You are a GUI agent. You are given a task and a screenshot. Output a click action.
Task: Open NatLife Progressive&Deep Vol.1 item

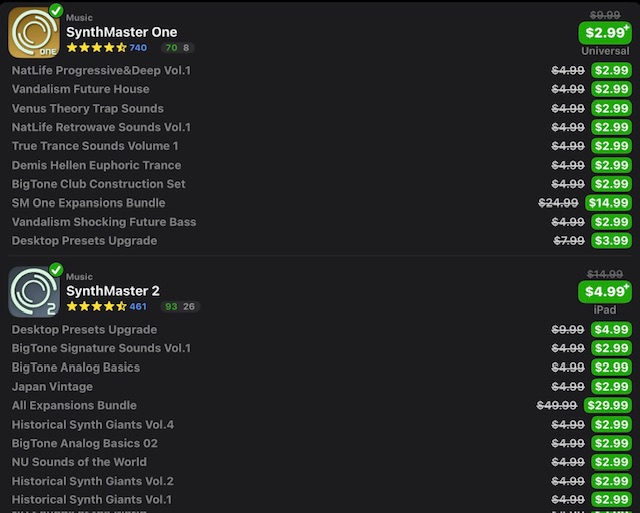pos(101,70)
